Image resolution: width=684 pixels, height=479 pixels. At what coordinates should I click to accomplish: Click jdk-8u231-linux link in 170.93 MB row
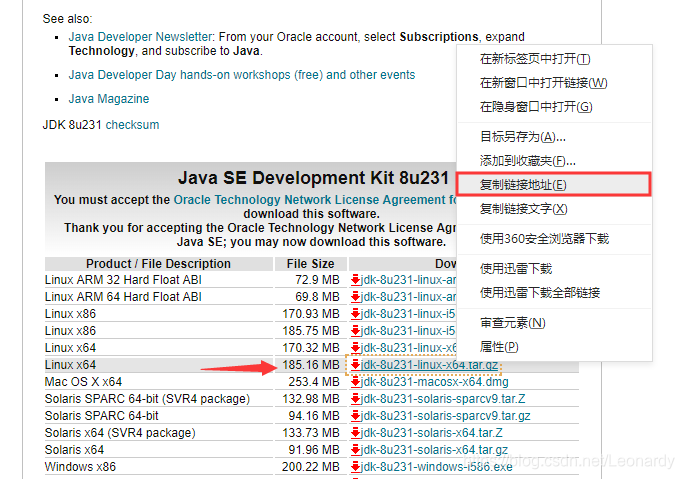[x=408, y=314]
